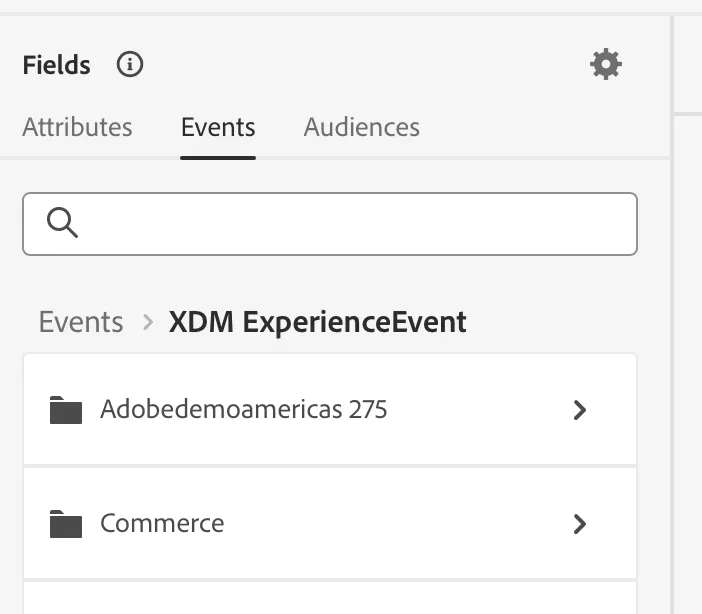Click the Fields info icon
The image size is (702, 614).
(x=130, y=64)
